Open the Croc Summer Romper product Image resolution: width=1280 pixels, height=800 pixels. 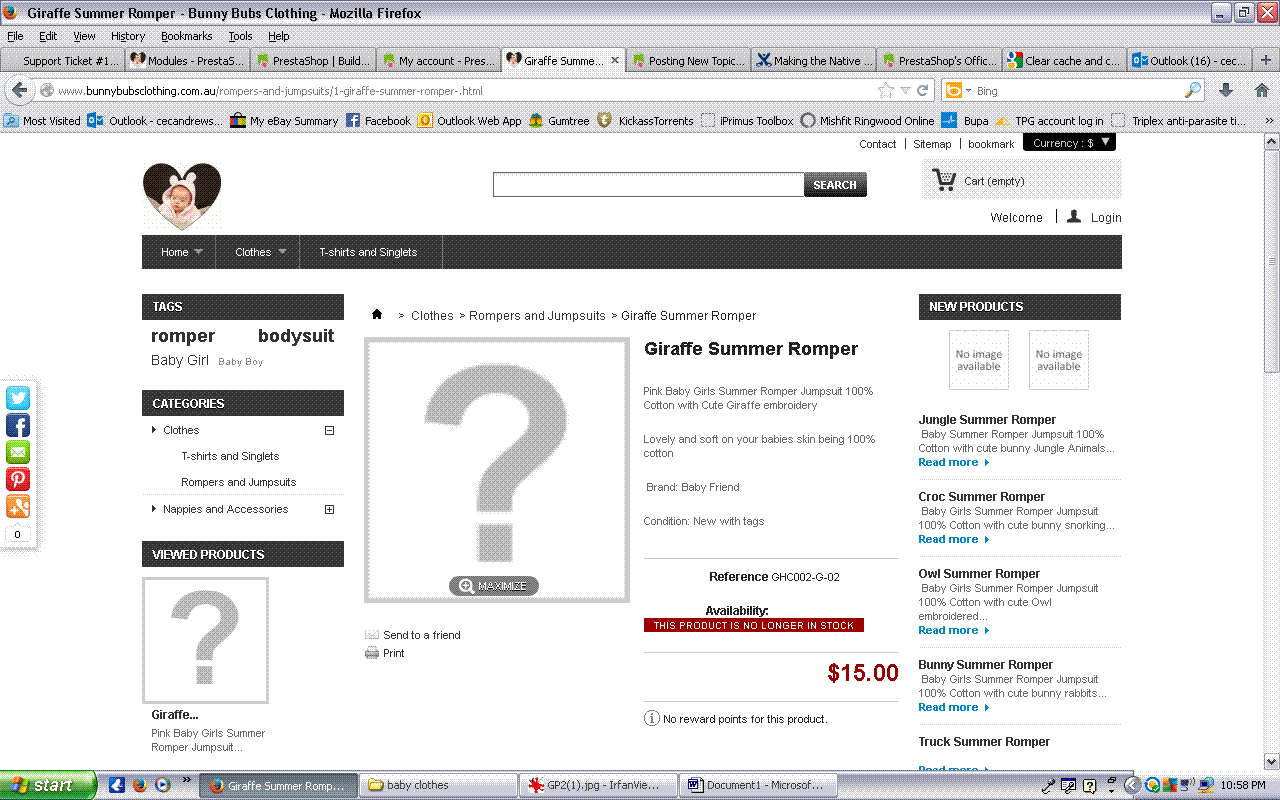pyautogui.click(x=982, y=497)
